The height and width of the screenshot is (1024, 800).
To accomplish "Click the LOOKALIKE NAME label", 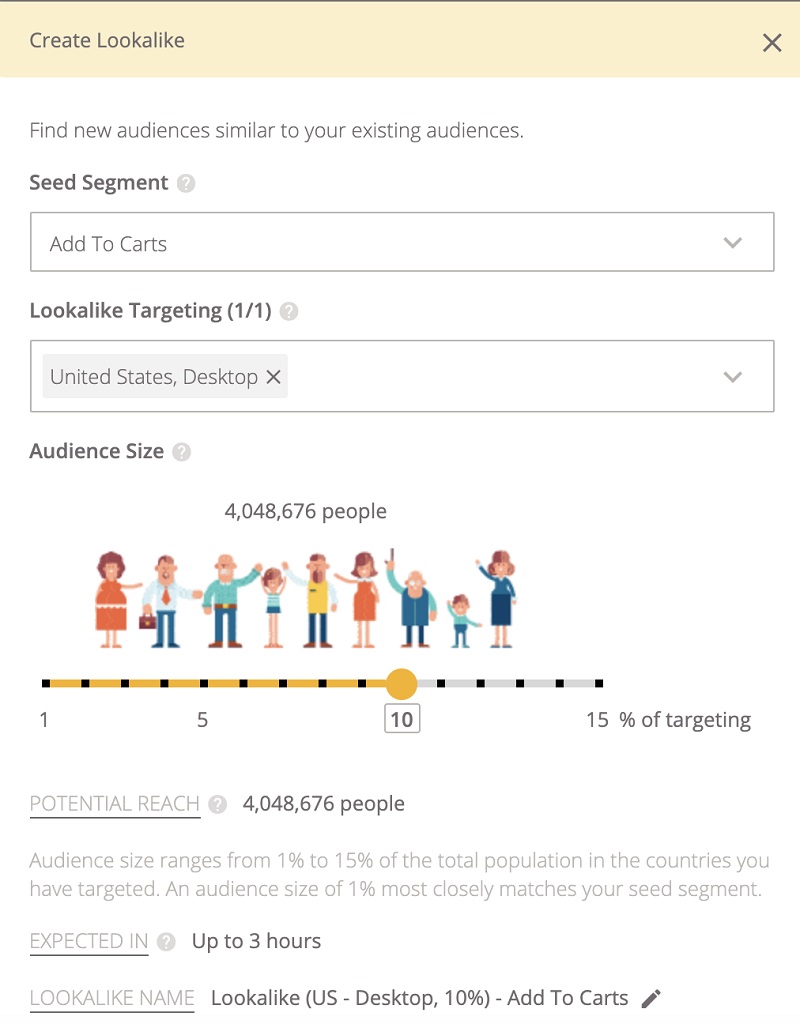I will (112, 998).
